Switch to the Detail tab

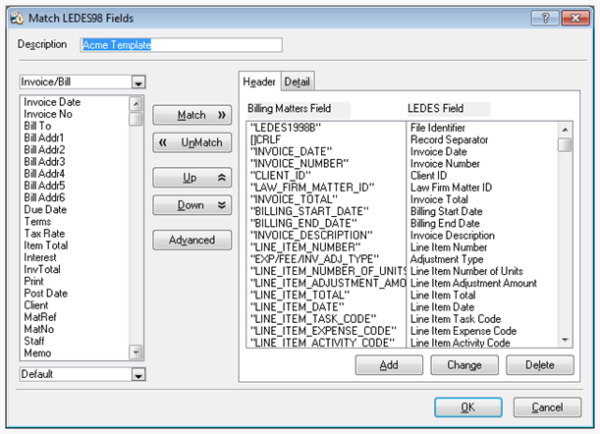coord(297,82)
